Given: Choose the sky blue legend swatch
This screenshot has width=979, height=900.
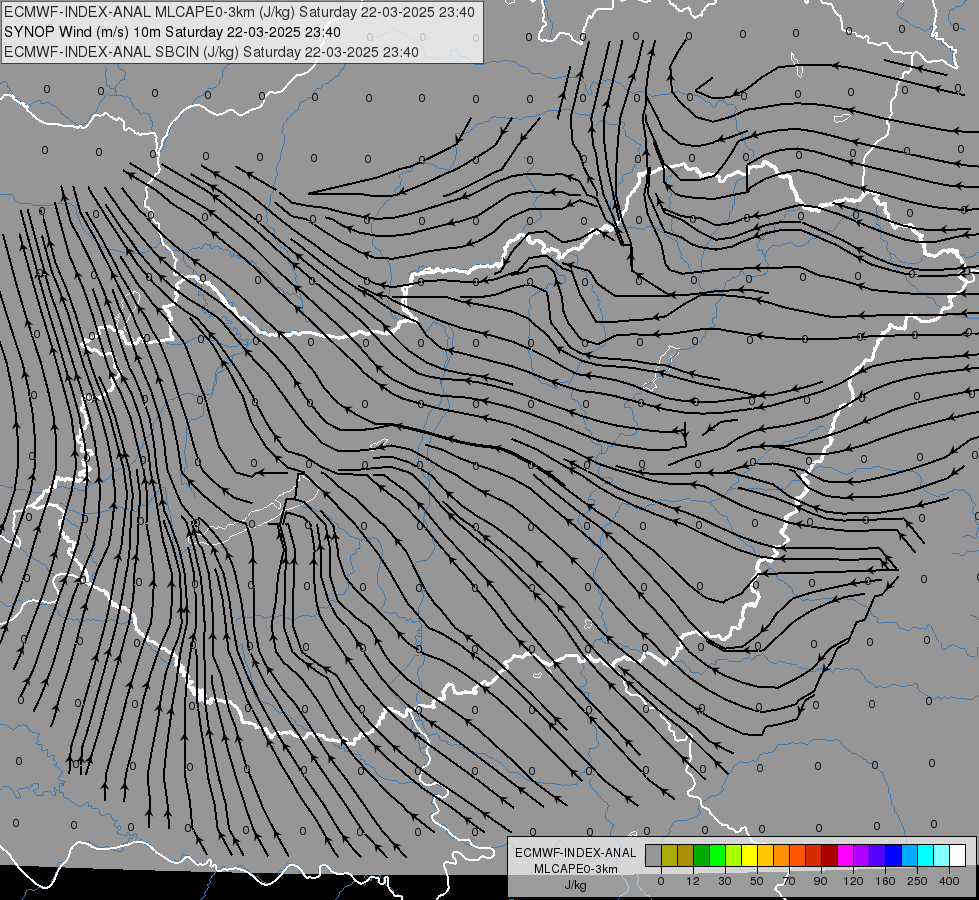Looking at the screenshot, I should tap(910, 855).
